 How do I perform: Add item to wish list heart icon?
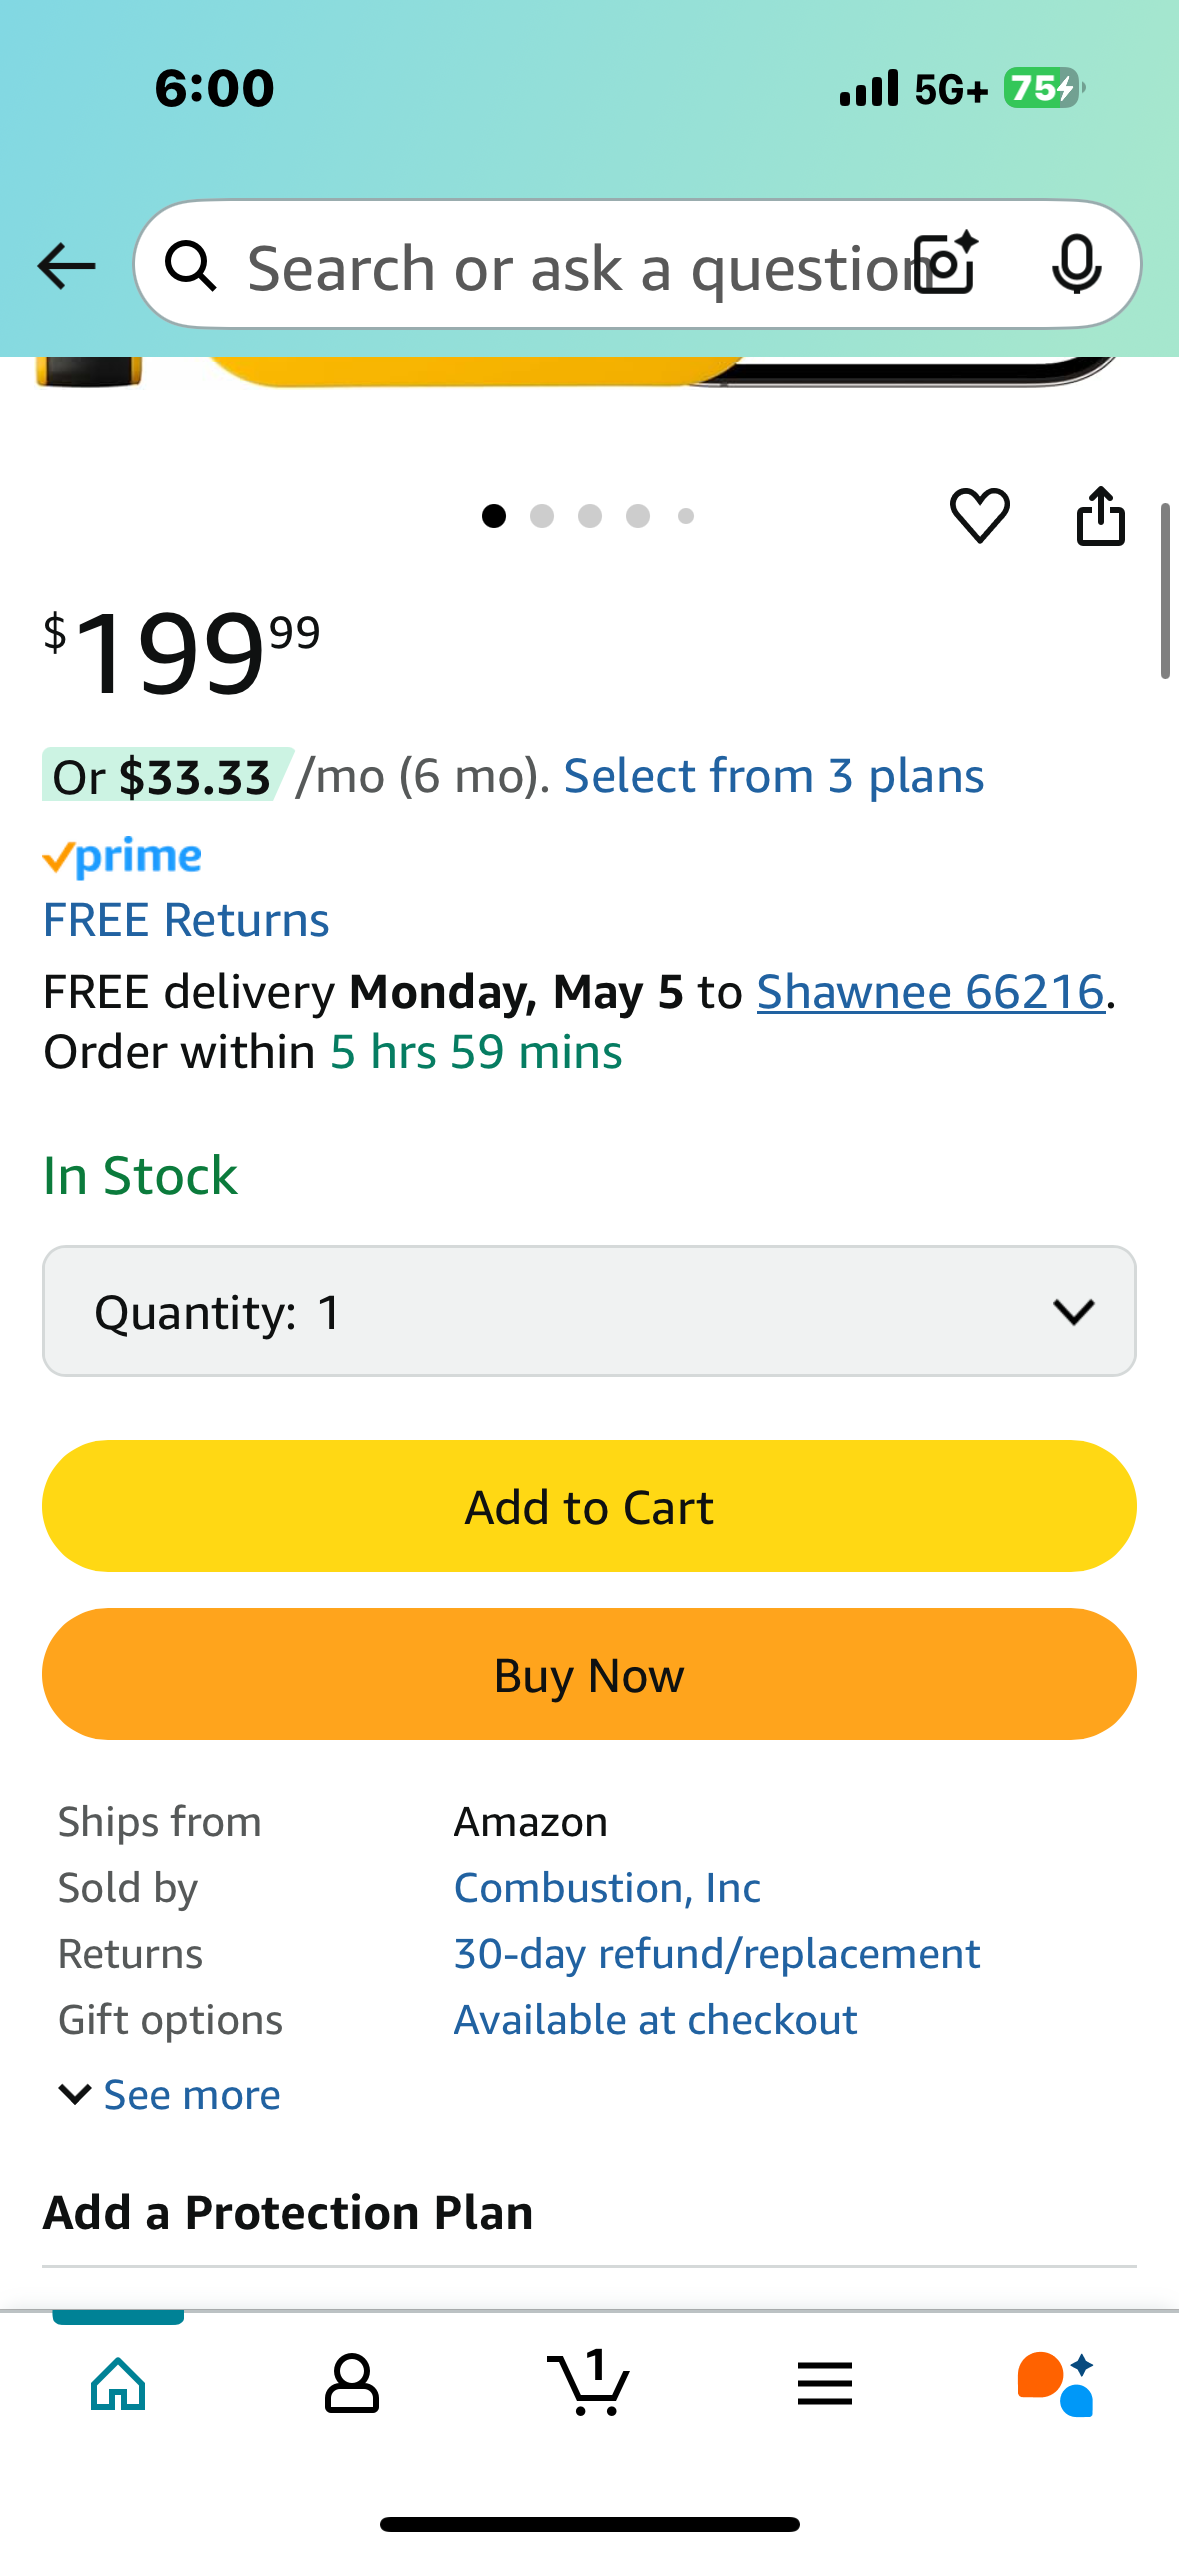(979, 516)
